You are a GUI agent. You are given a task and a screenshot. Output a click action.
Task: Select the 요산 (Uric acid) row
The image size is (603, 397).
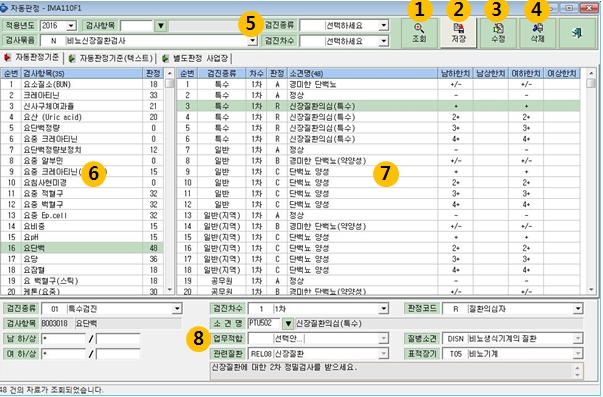82,117
